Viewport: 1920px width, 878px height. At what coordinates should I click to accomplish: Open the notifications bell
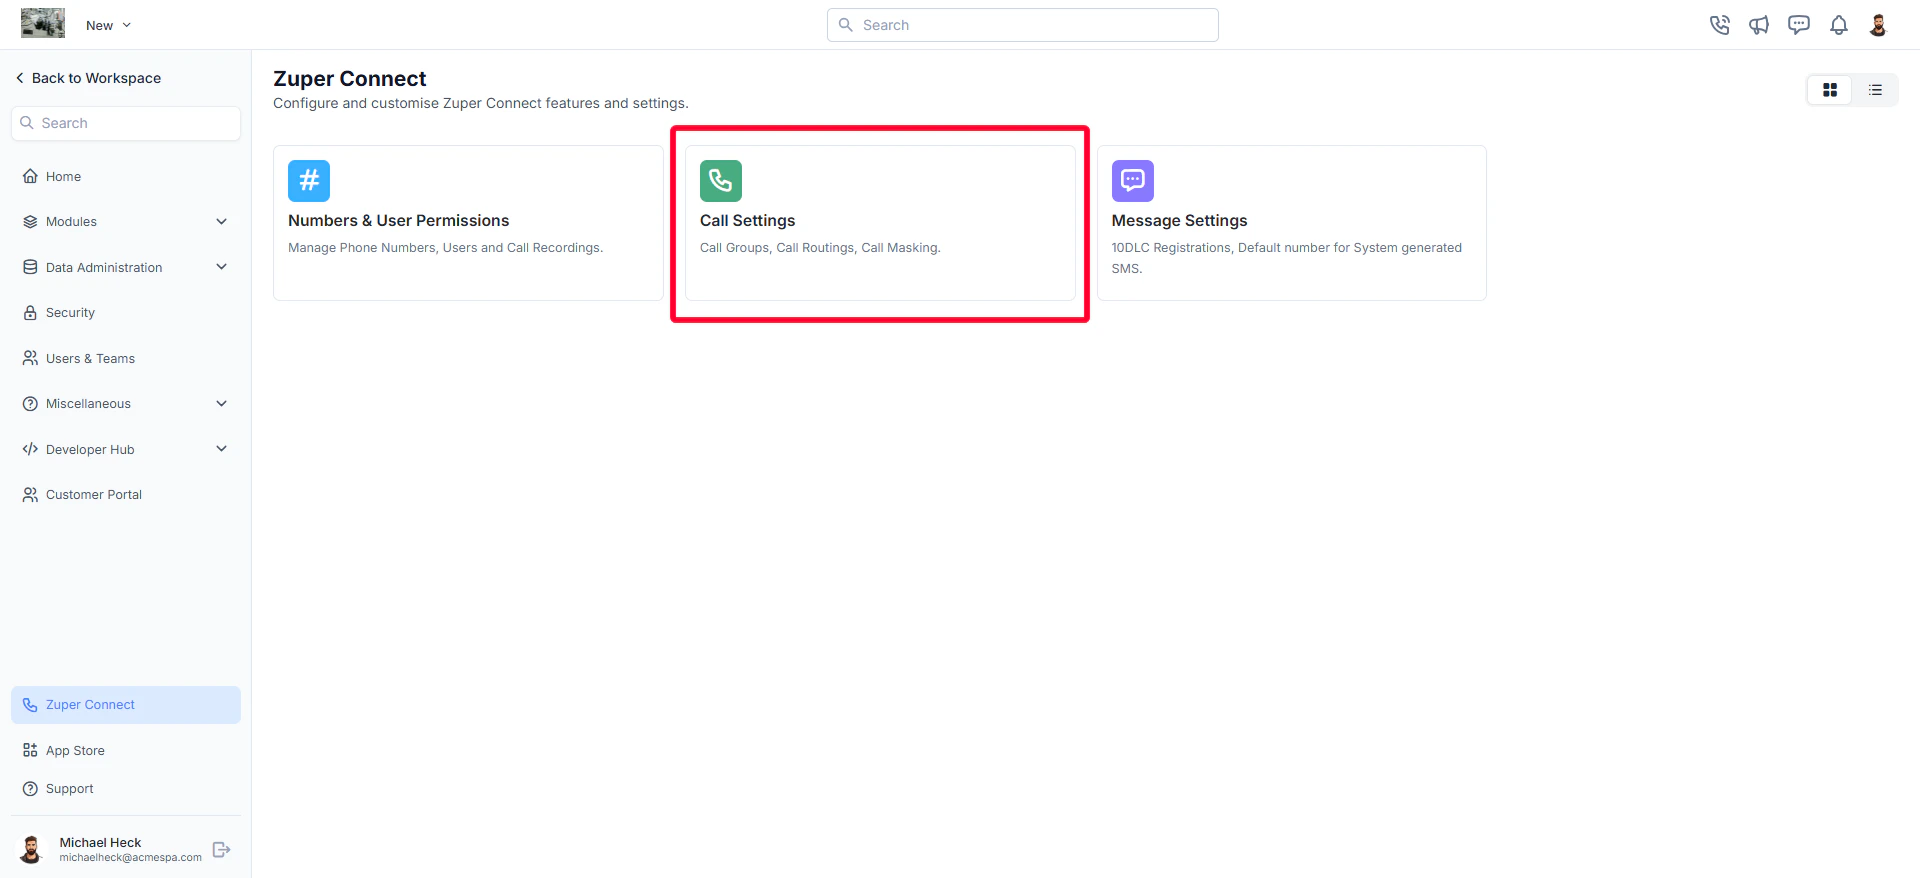click(1839, 25)
